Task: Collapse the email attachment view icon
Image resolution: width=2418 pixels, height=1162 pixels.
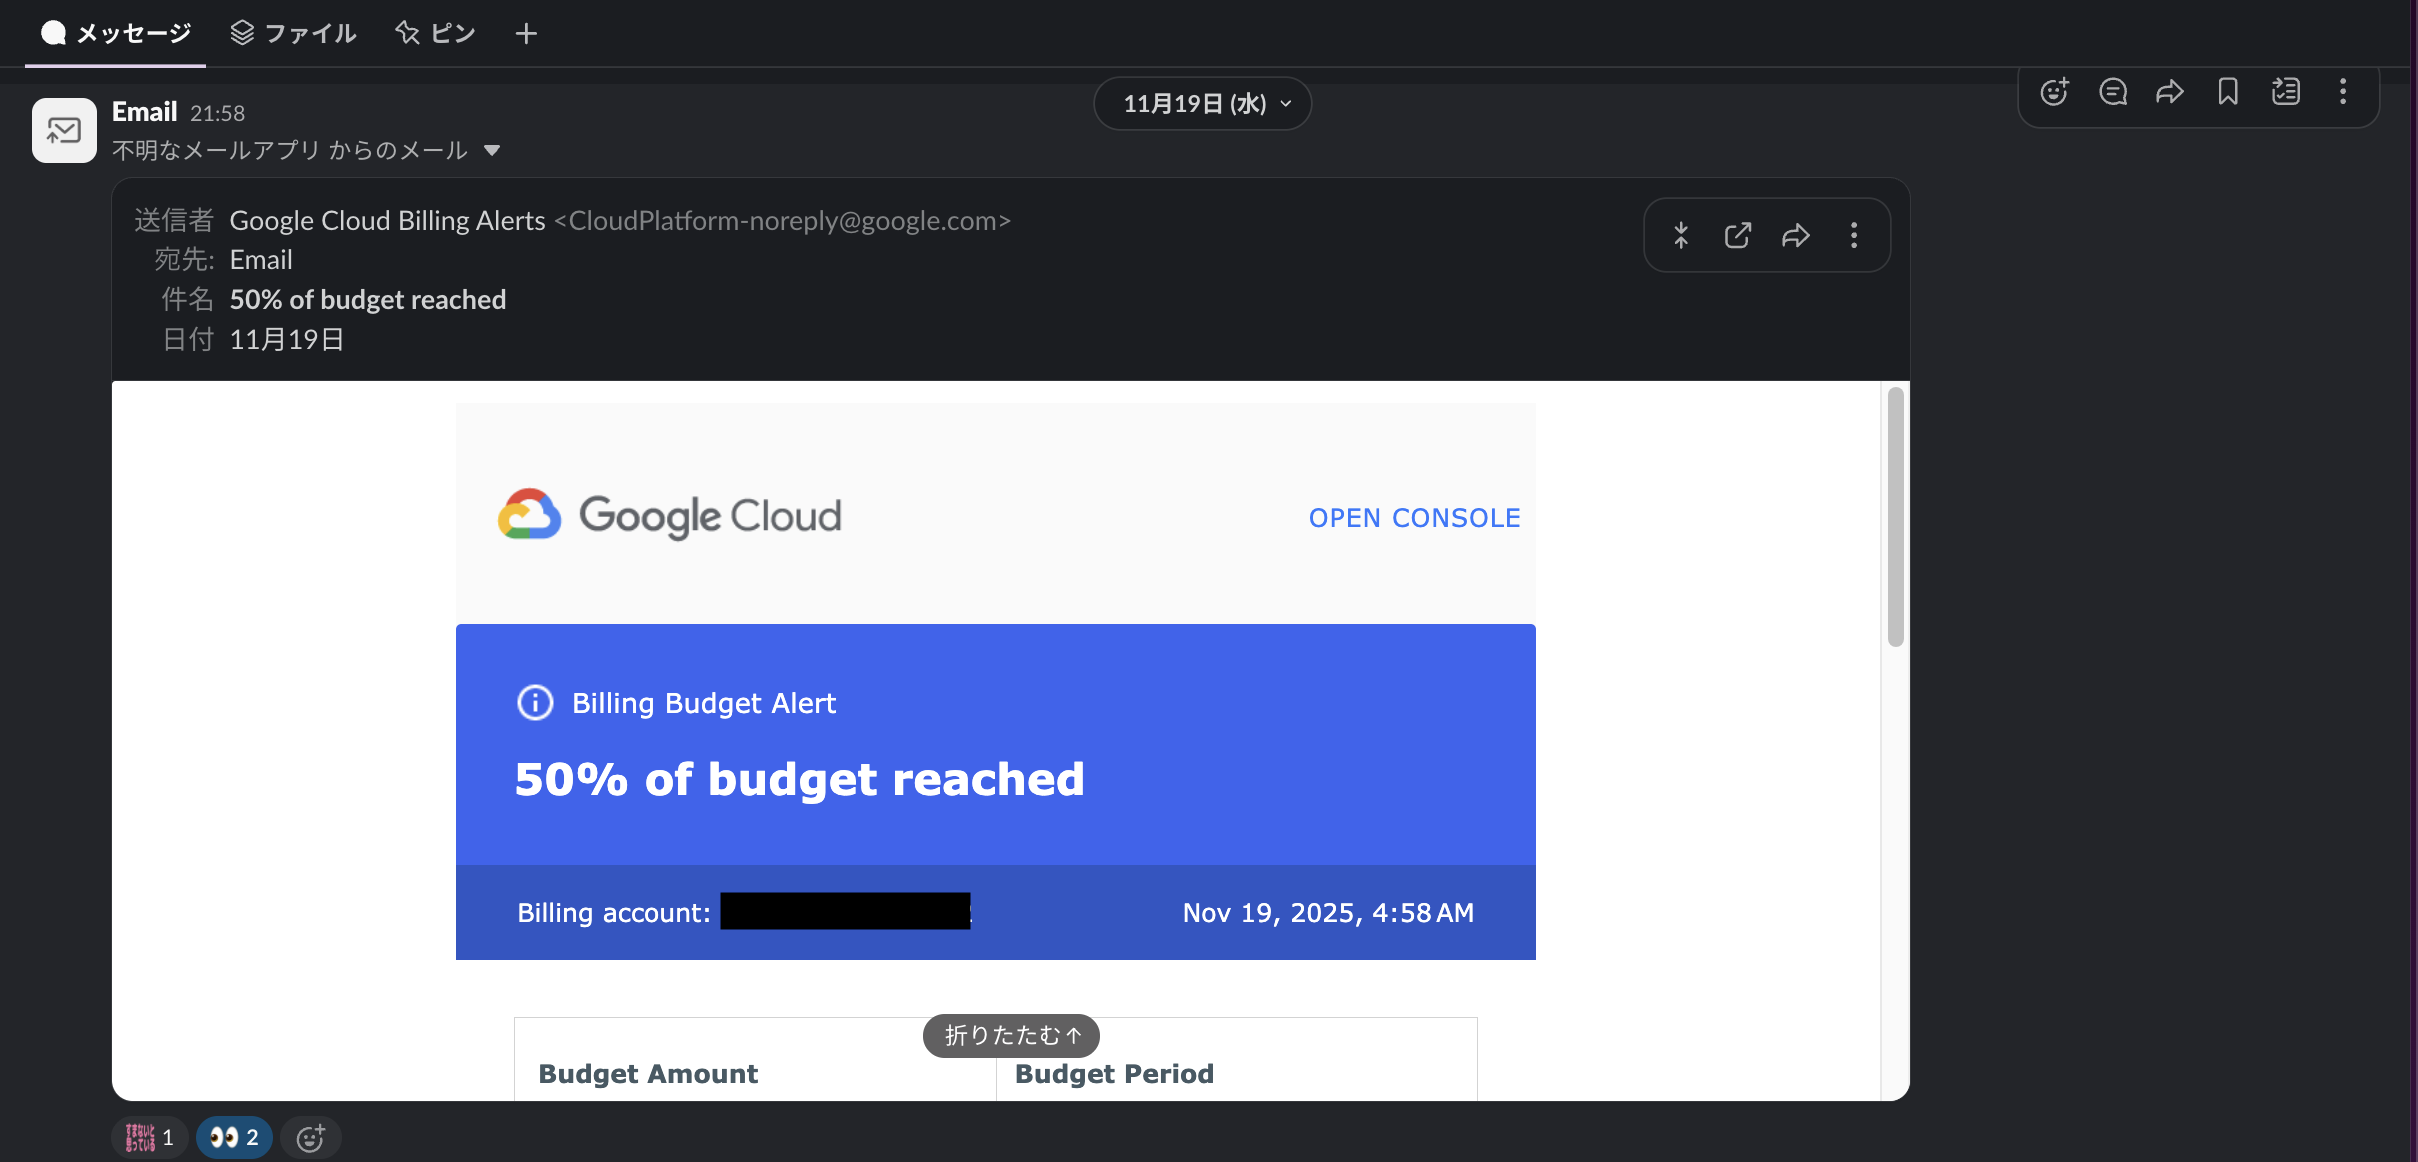Action: coord(1681,235)
